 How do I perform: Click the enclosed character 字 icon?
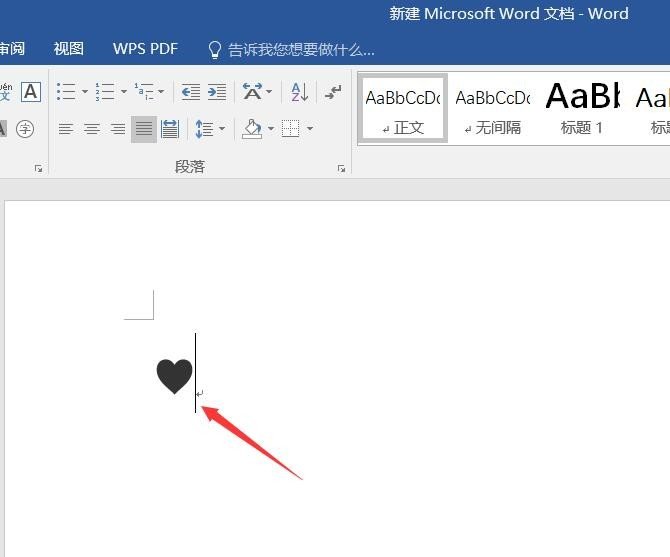tap(25, 129)
